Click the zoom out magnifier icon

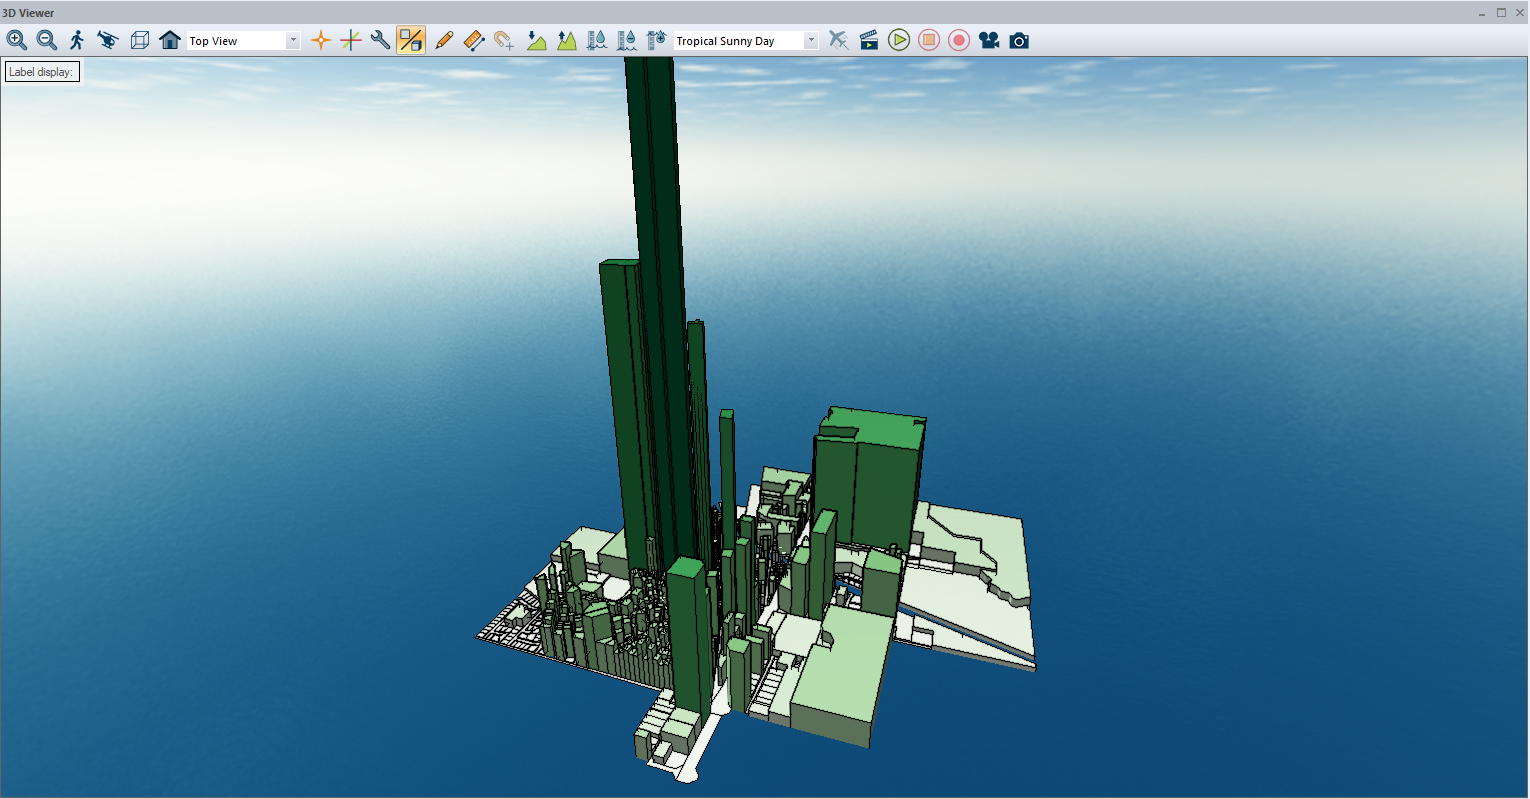tap(47, 40)
